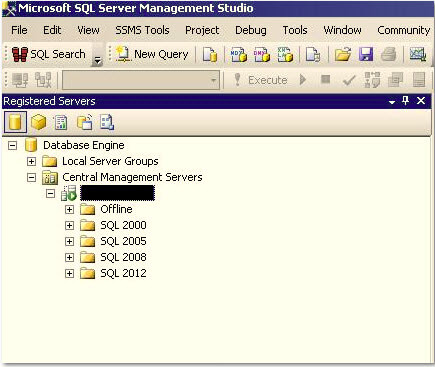
Task: Select Reporting Services server type icon
Action: pos(61,122)
